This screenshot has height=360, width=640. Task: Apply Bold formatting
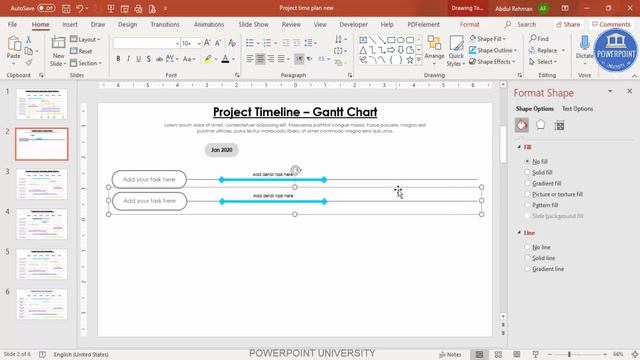[118, 59]
